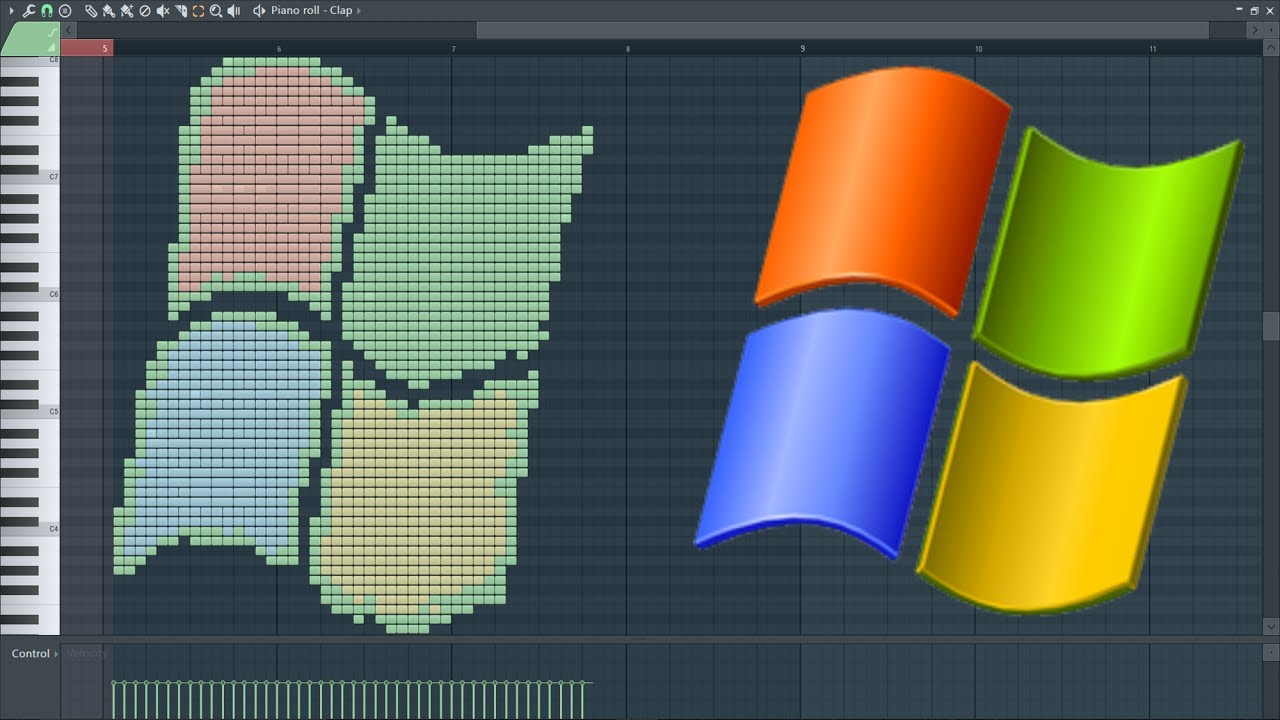Click bar 11 on the timeline ruler
The image size is (1280, 720).
click(1152, 48)
